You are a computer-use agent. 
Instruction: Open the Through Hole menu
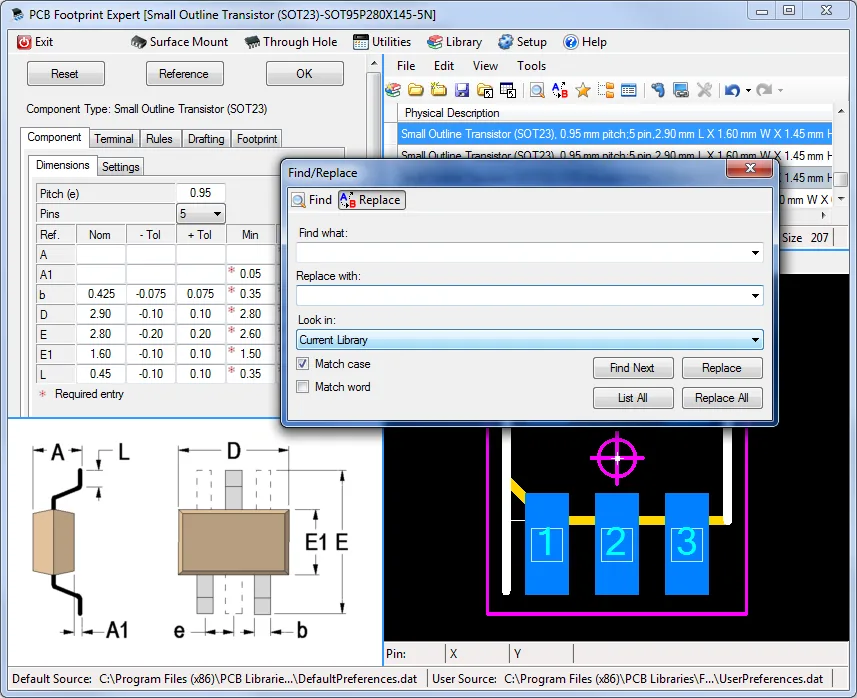point(291,42)
